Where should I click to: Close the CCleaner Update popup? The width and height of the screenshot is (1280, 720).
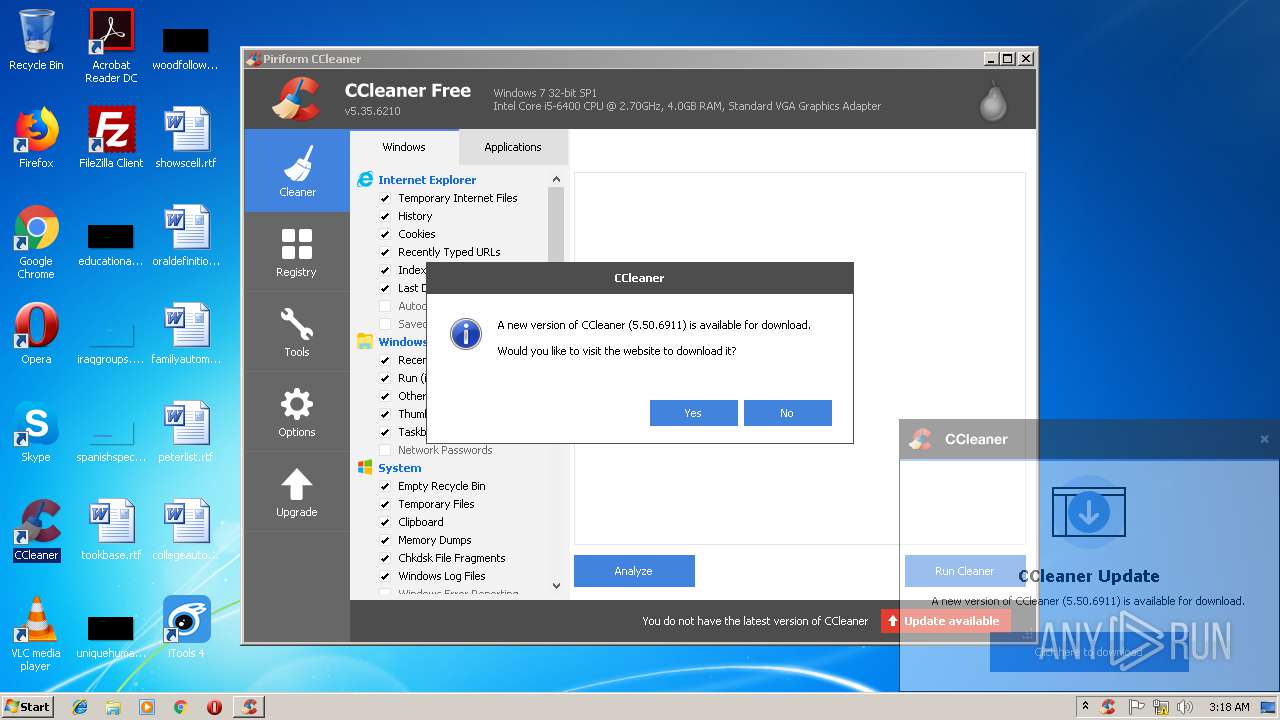coord(1264,439)
